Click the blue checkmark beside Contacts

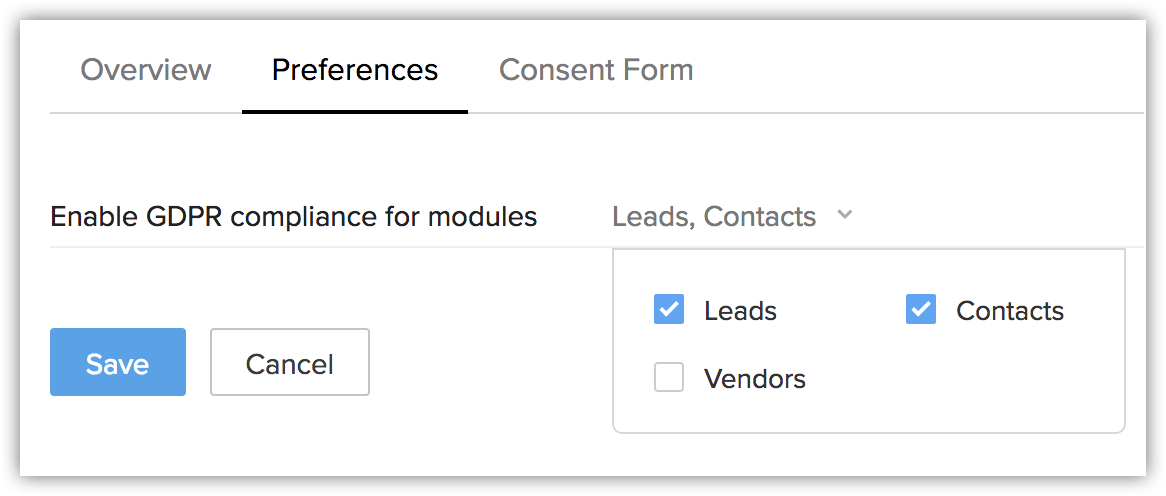click(921, 310)
